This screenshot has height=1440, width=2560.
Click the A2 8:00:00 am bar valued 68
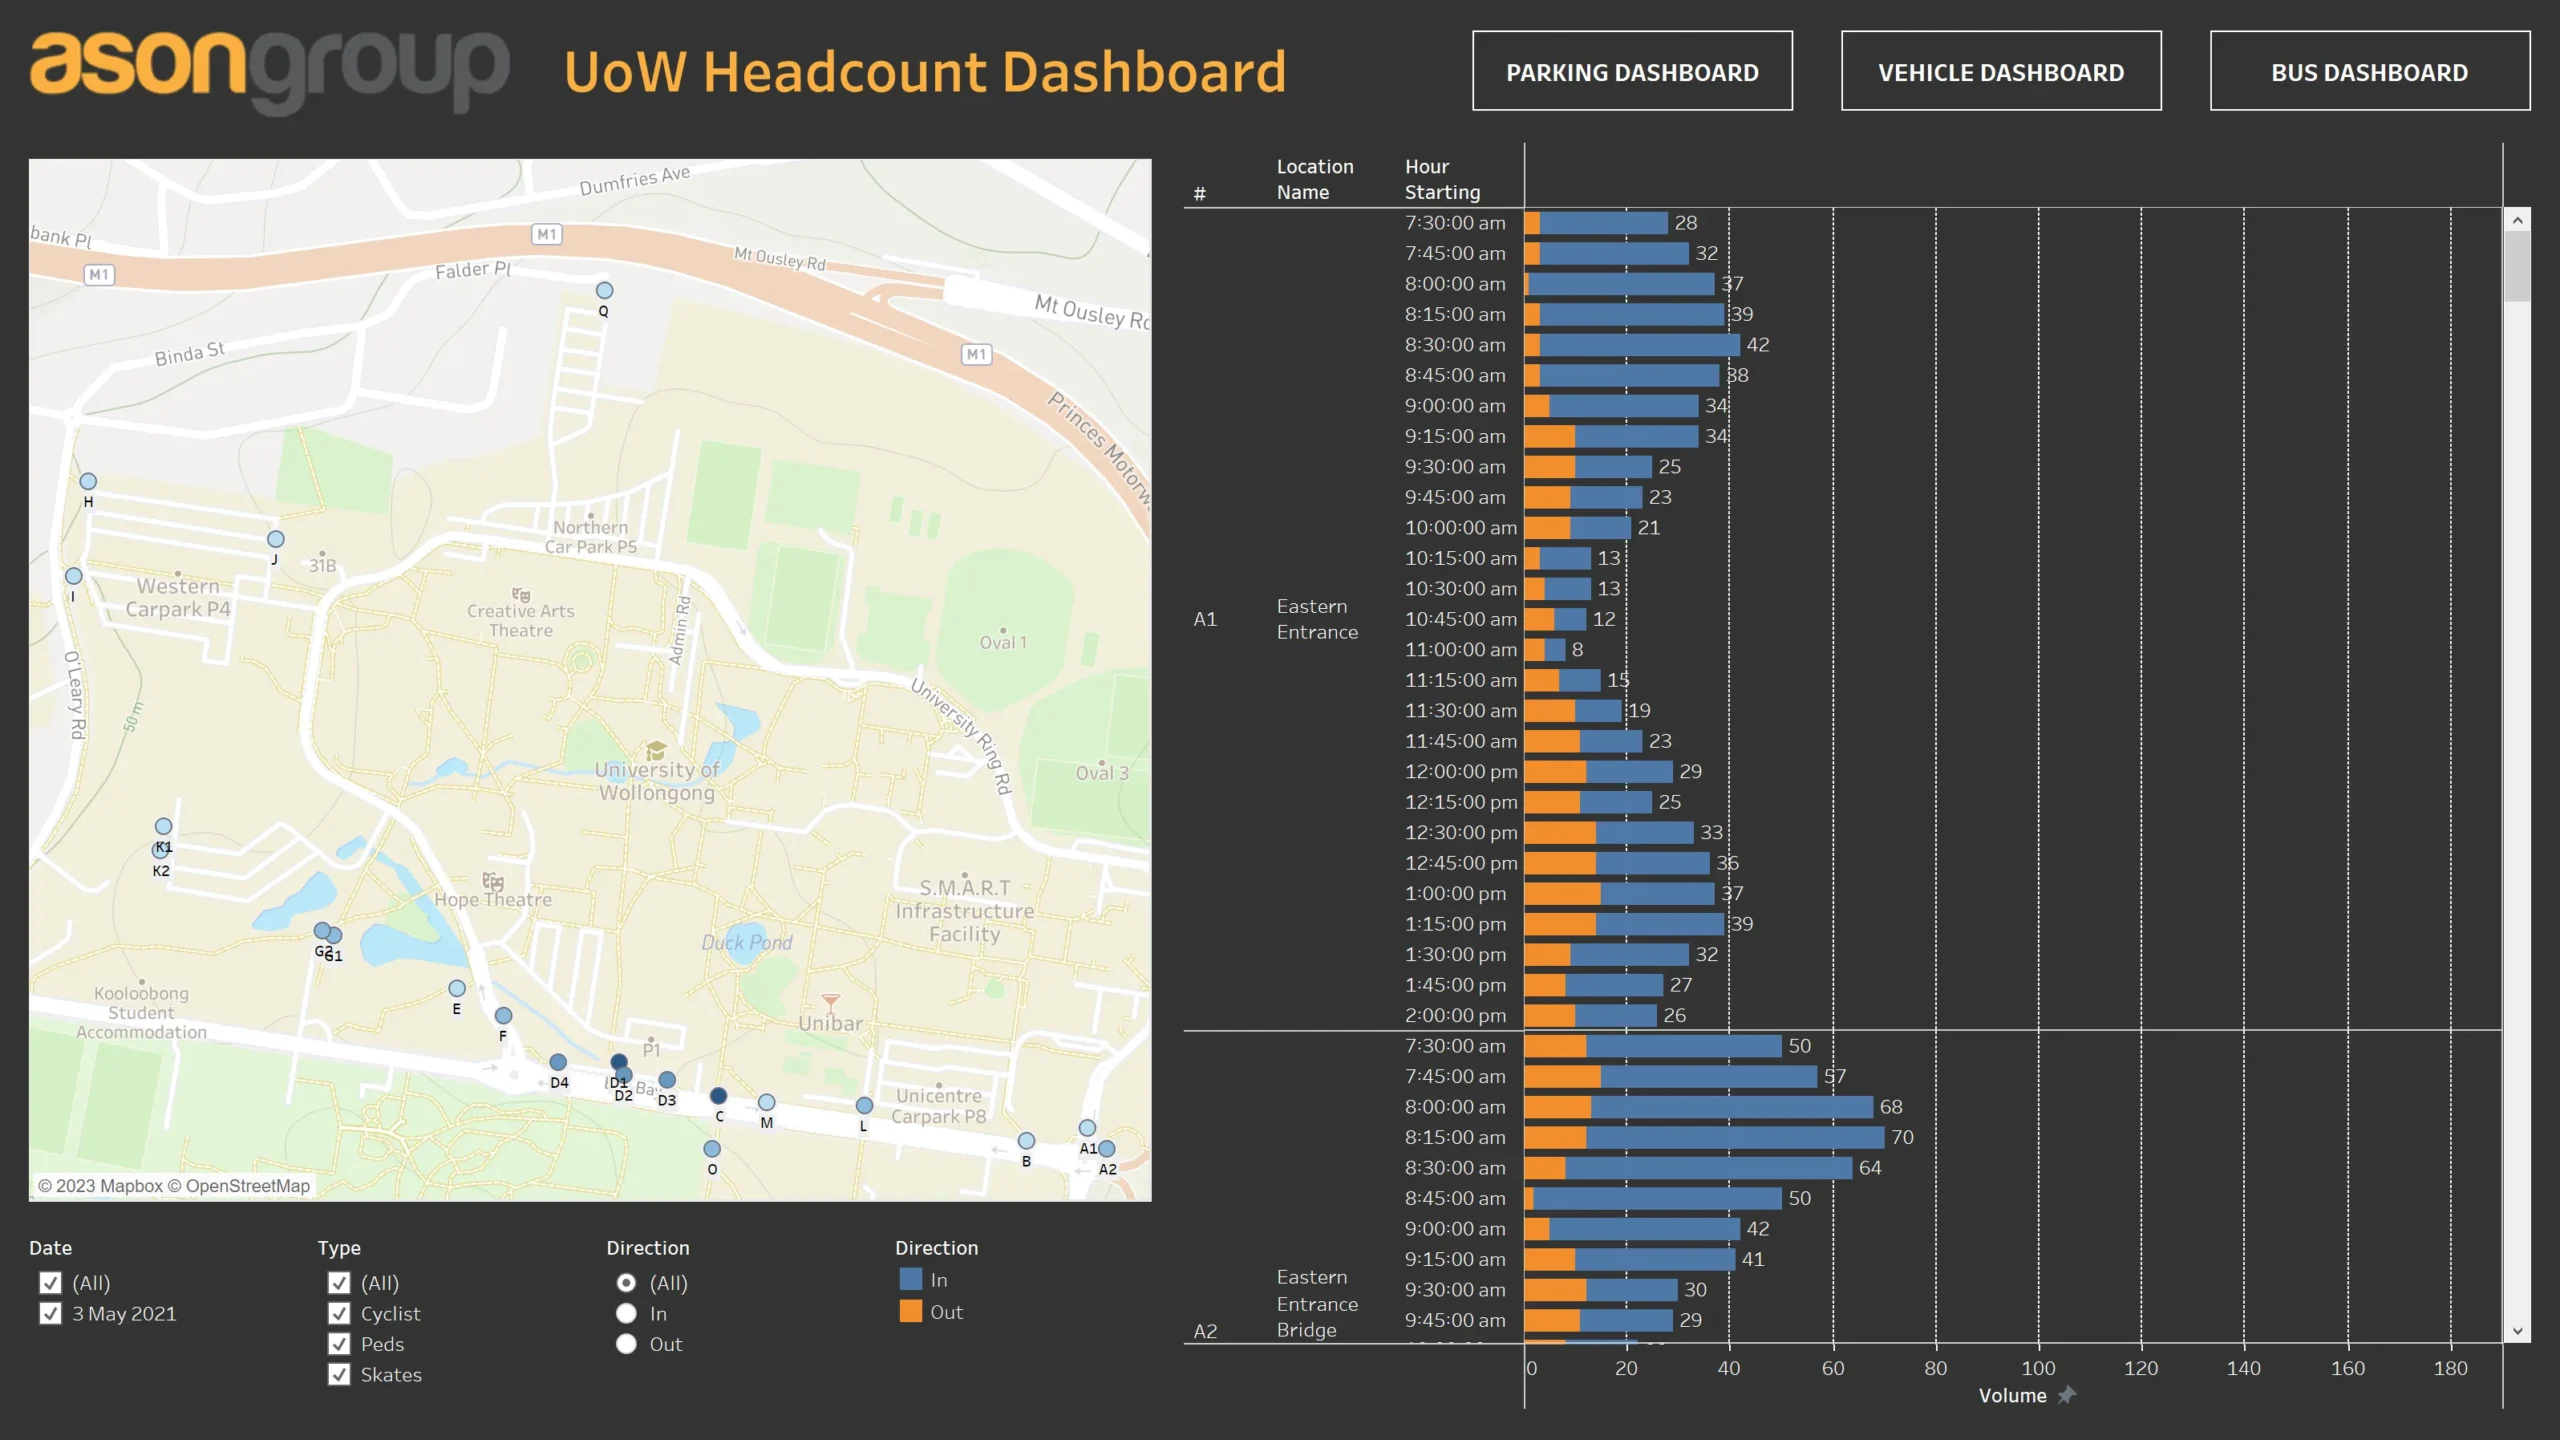1699,1107
